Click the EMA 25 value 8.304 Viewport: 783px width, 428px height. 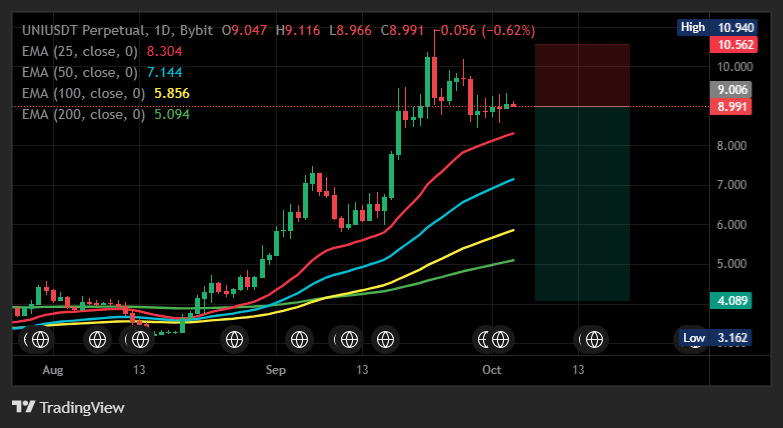164,51
